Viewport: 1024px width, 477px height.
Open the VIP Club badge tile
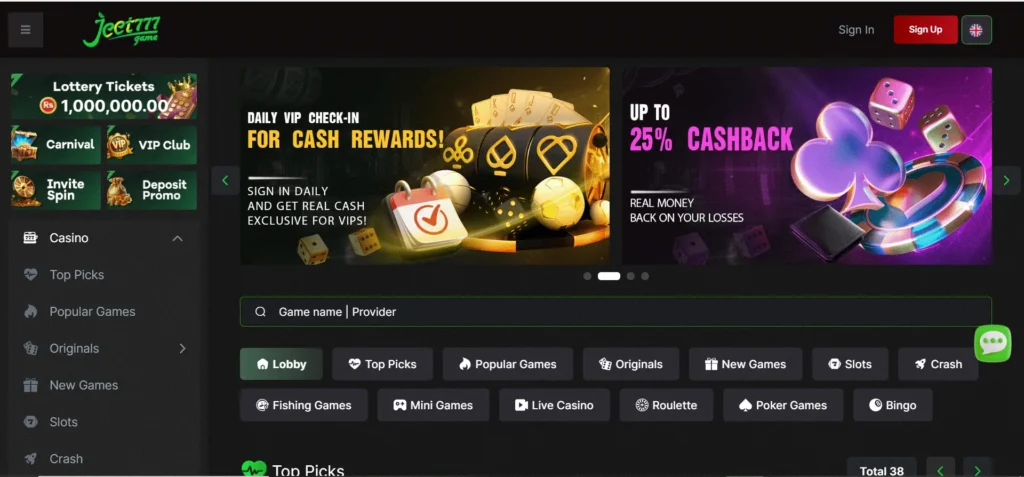coord(152,144)
